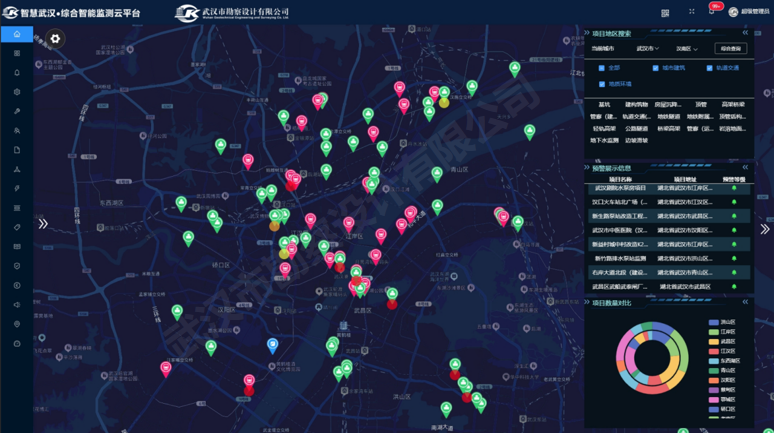
Task: Open the network topology sidebar icon
Action: pyautogui.click(x=17, y=169)
